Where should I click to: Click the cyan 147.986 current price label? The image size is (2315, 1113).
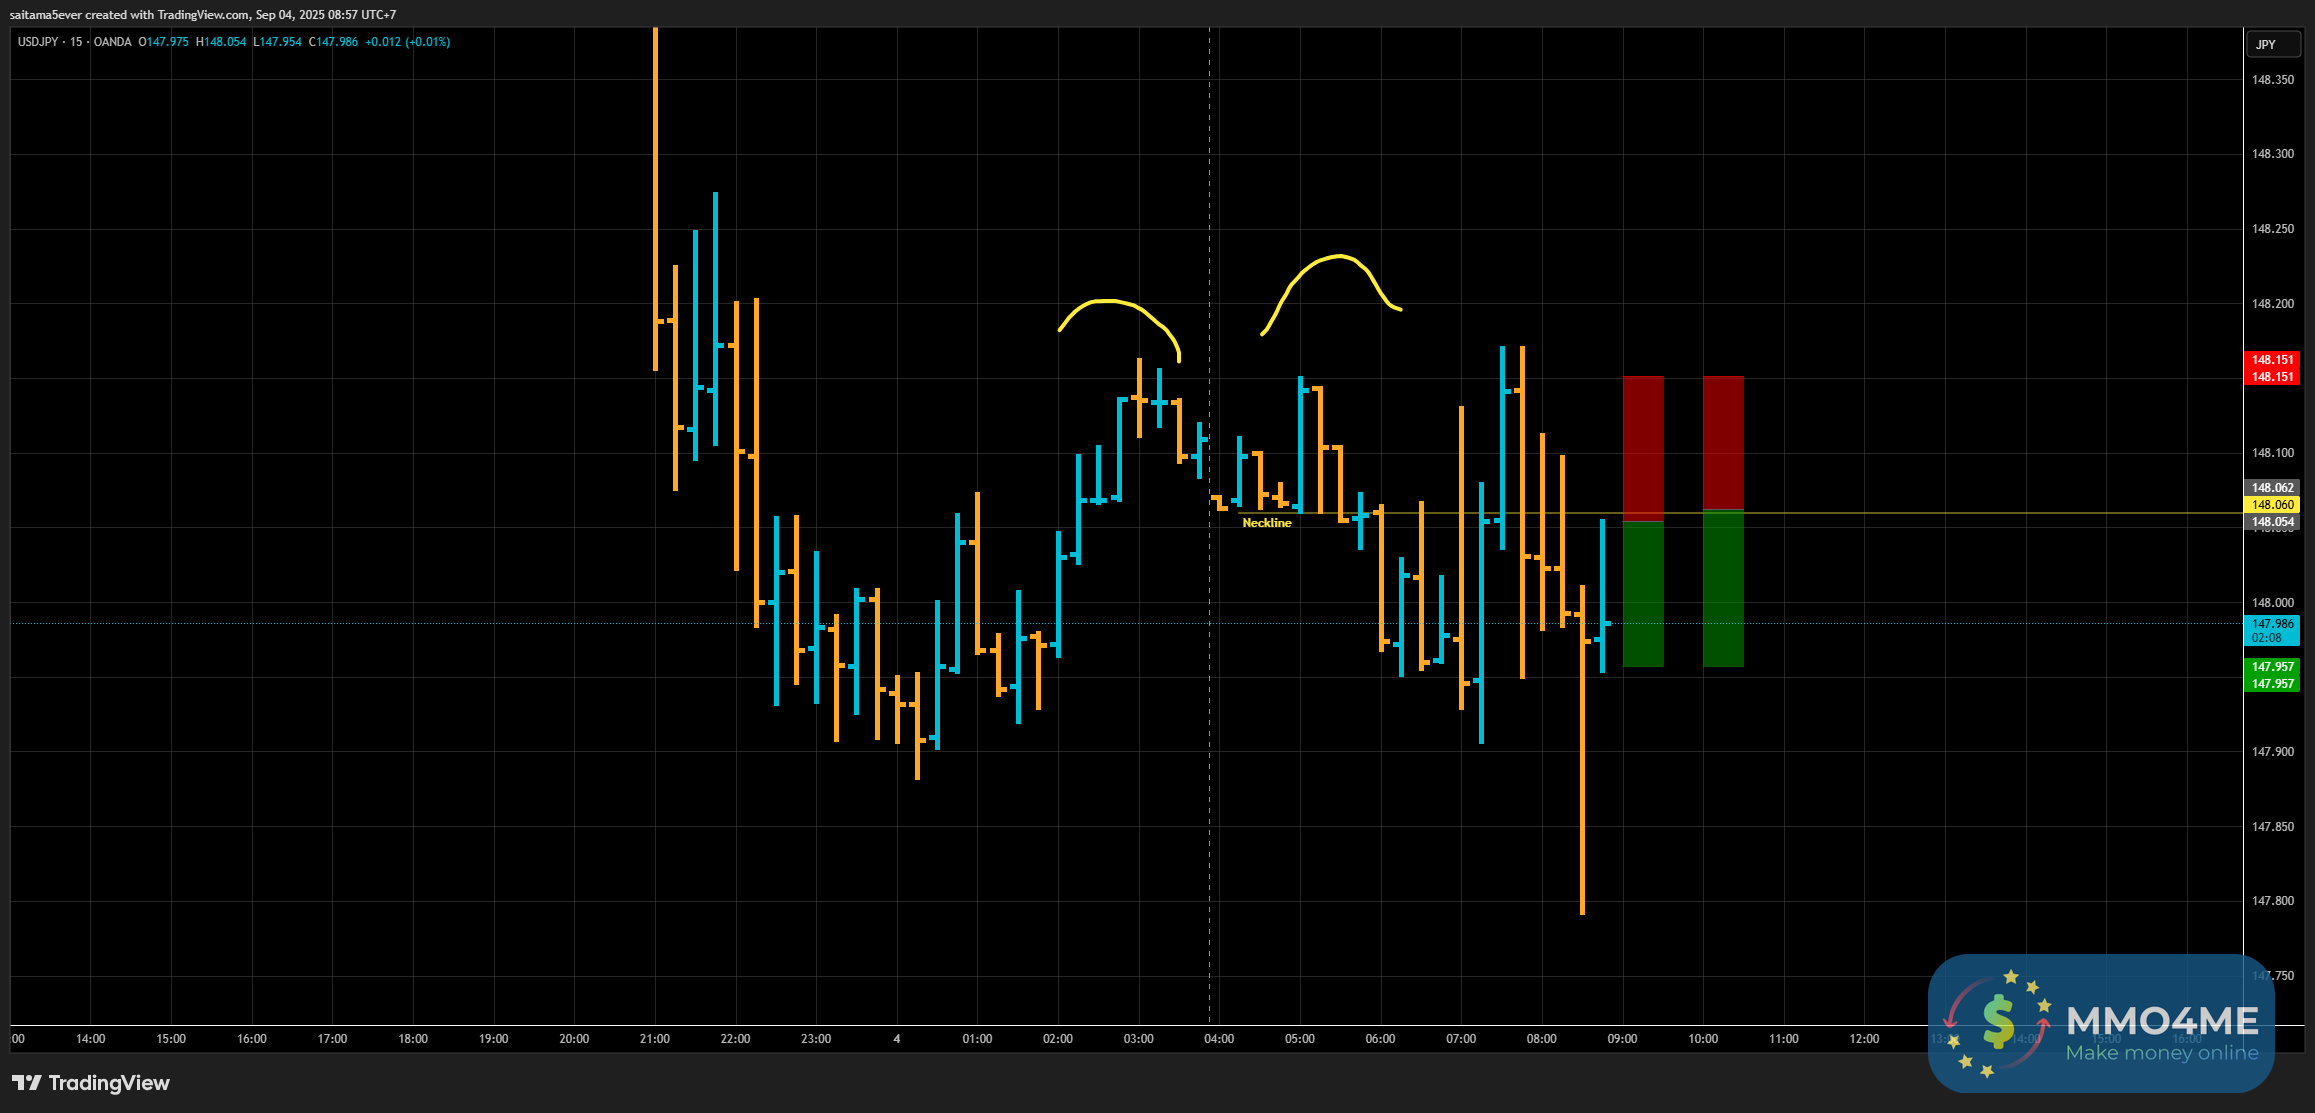2272,624
